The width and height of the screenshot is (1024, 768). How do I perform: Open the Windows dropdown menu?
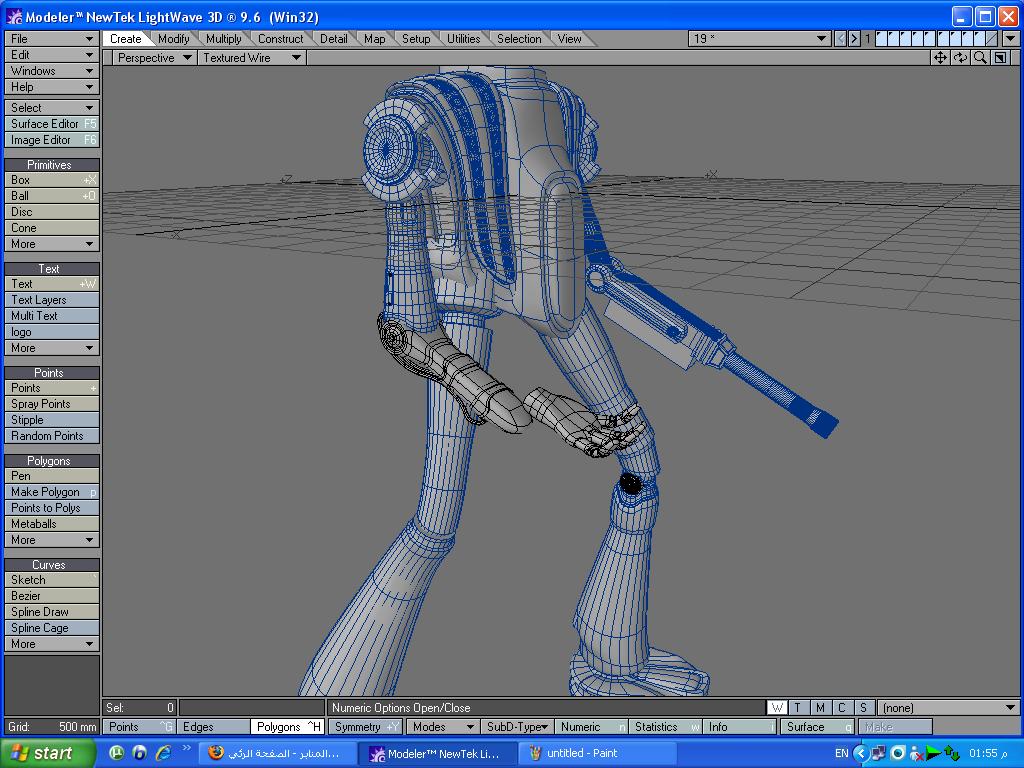(52, 71)
